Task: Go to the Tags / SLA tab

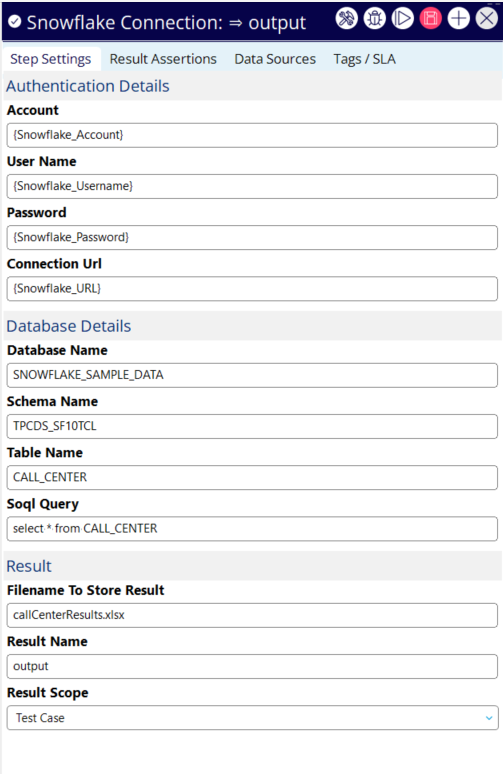Action: 364,59
